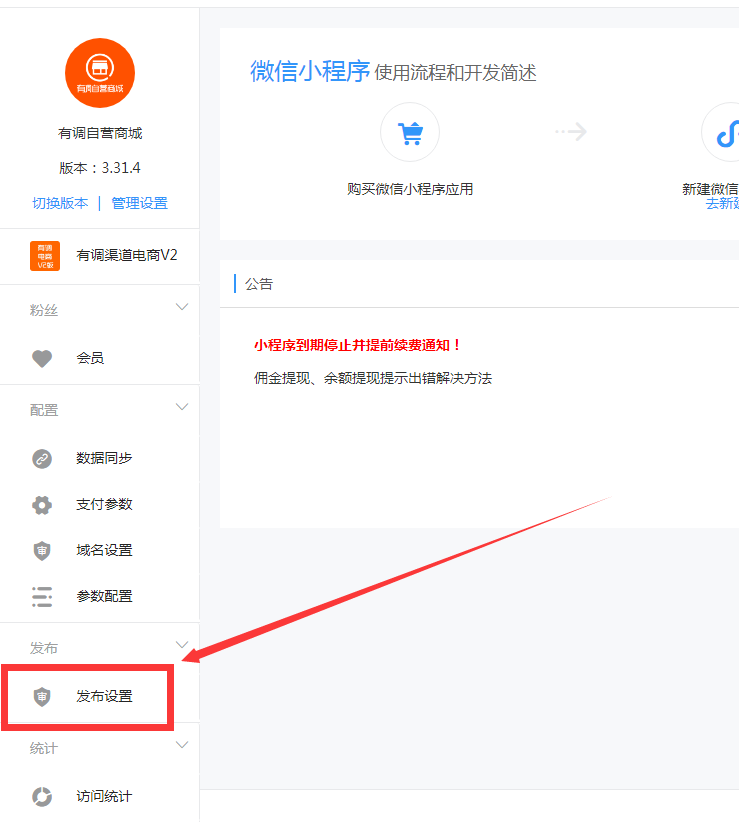Click the sliders icon beside 参数配置
Screen dimensions: 739x822
(x=42, y=597)
